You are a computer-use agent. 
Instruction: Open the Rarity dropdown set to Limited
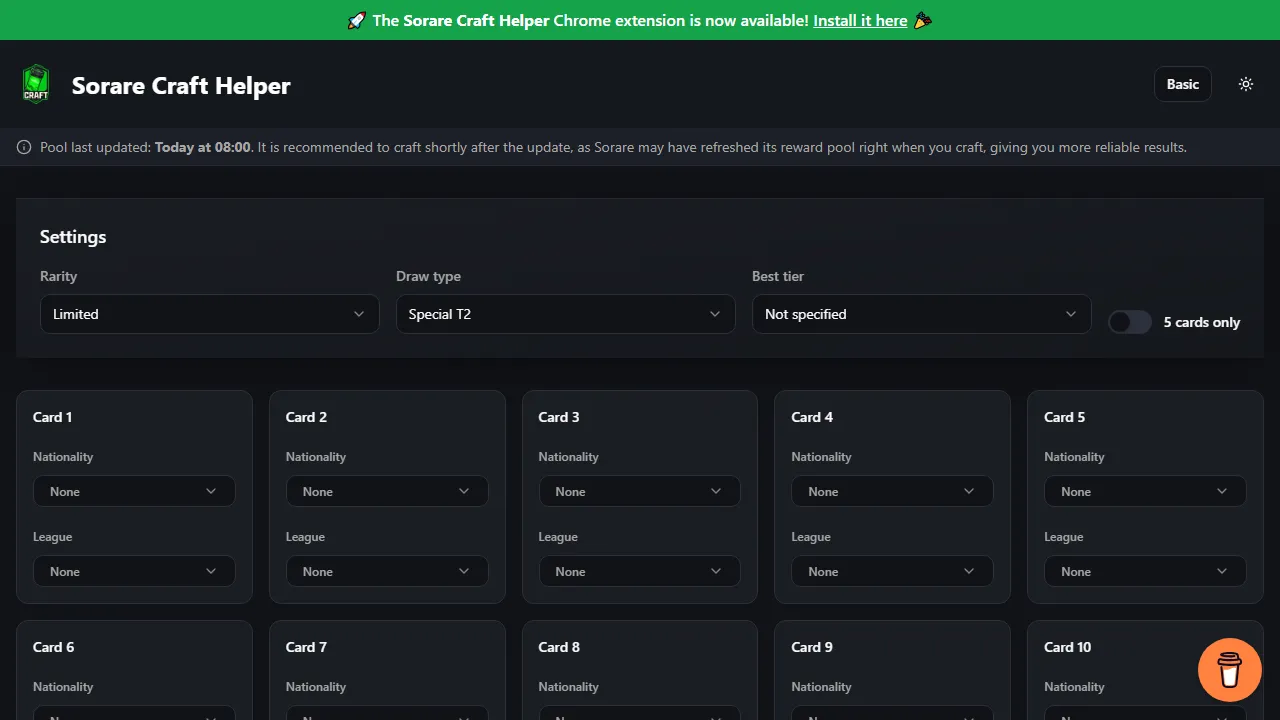(x=208, y=313)
